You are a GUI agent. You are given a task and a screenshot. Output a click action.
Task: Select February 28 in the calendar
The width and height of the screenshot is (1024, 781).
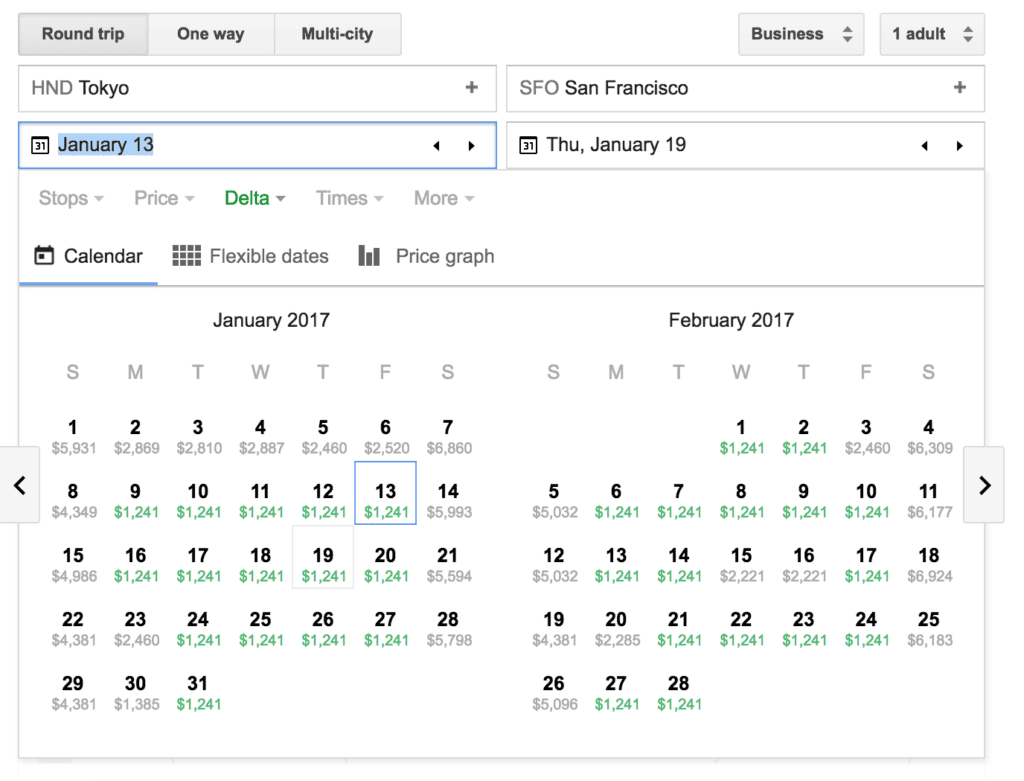coord(679,692)
